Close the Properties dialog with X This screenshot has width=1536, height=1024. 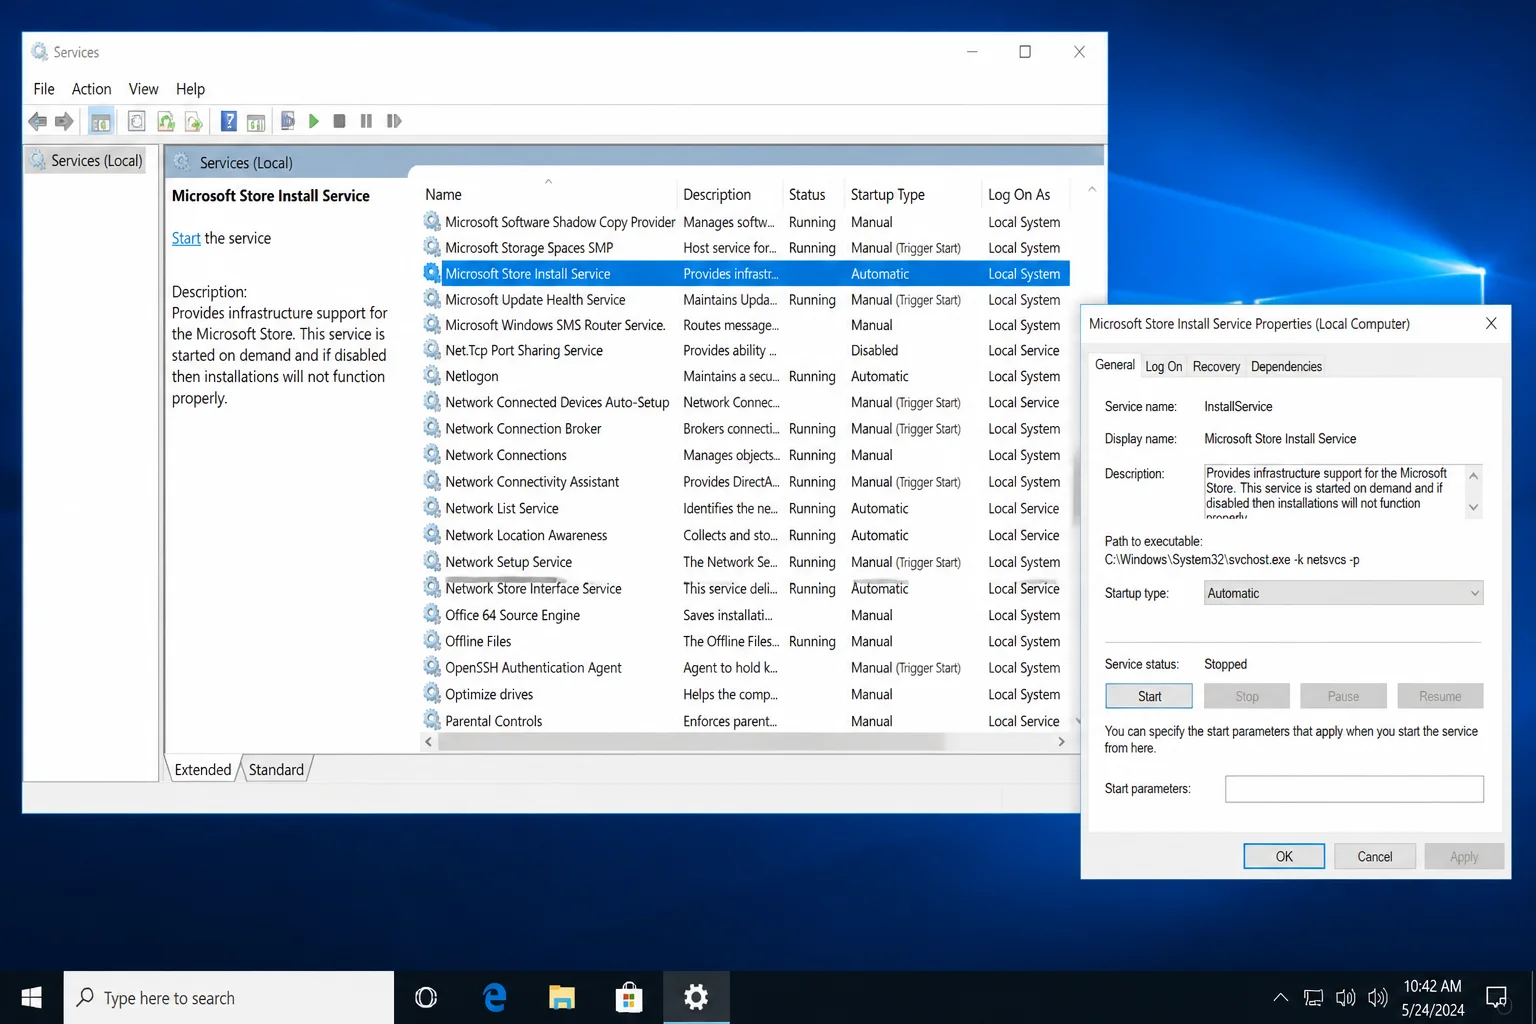click(1491, 323)
